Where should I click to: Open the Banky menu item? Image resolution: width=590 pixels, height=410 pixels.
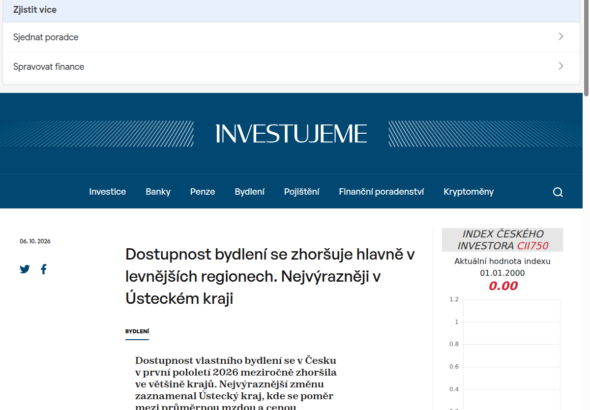click(158, 192)
